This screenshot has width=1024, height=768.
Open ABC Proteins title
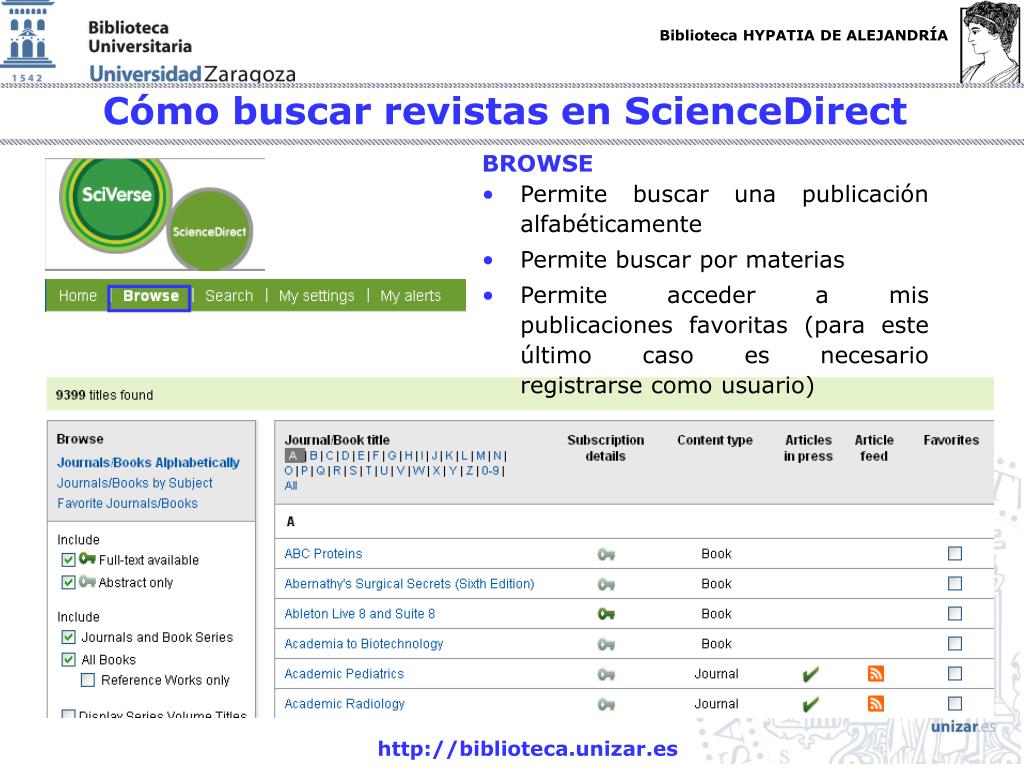click(323, 554)
